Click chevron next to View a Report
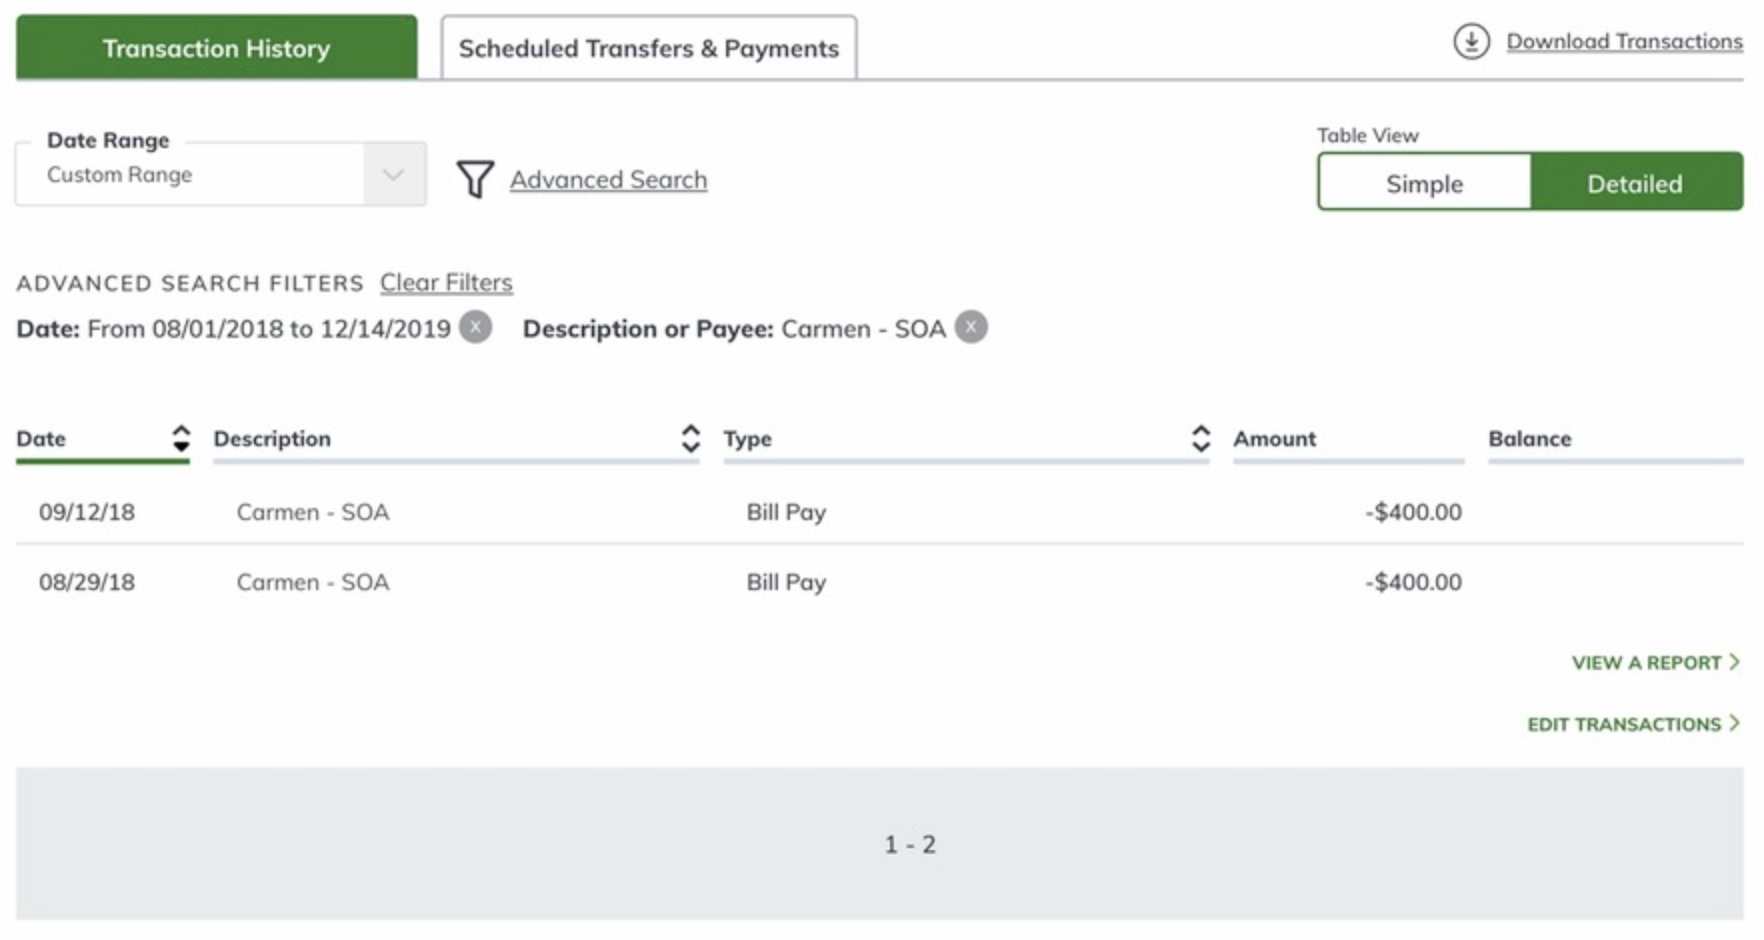 click(1735, 662)
